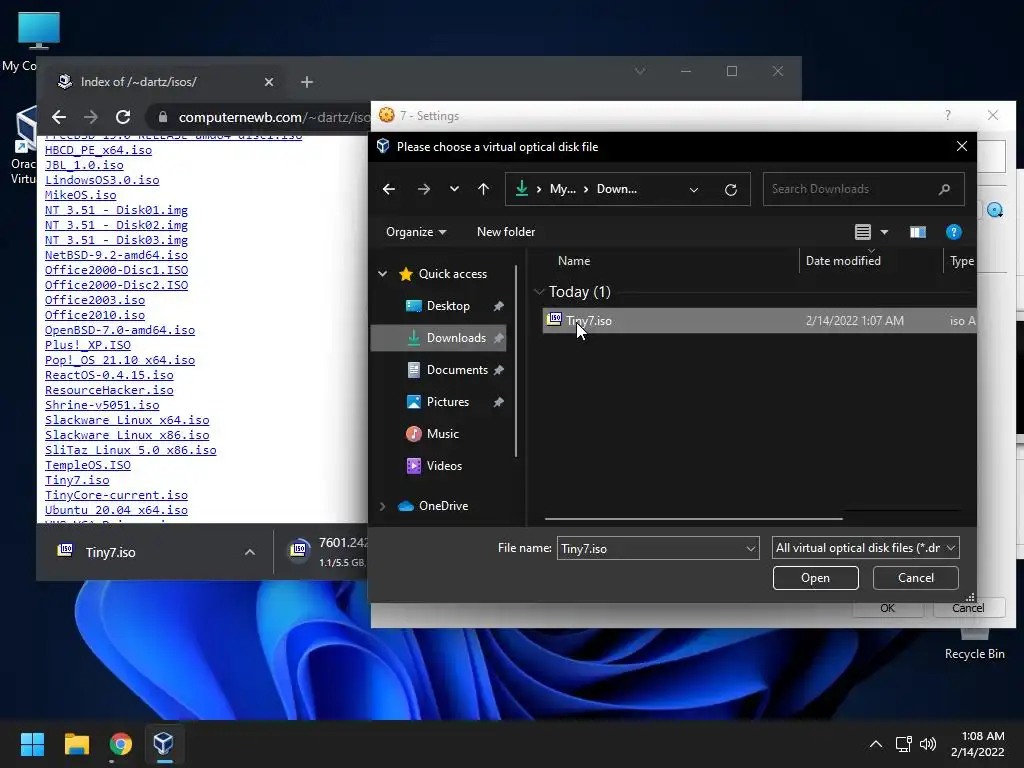Go back in Chrome
Screen dimensions: 1024x768
click(59, 117)
